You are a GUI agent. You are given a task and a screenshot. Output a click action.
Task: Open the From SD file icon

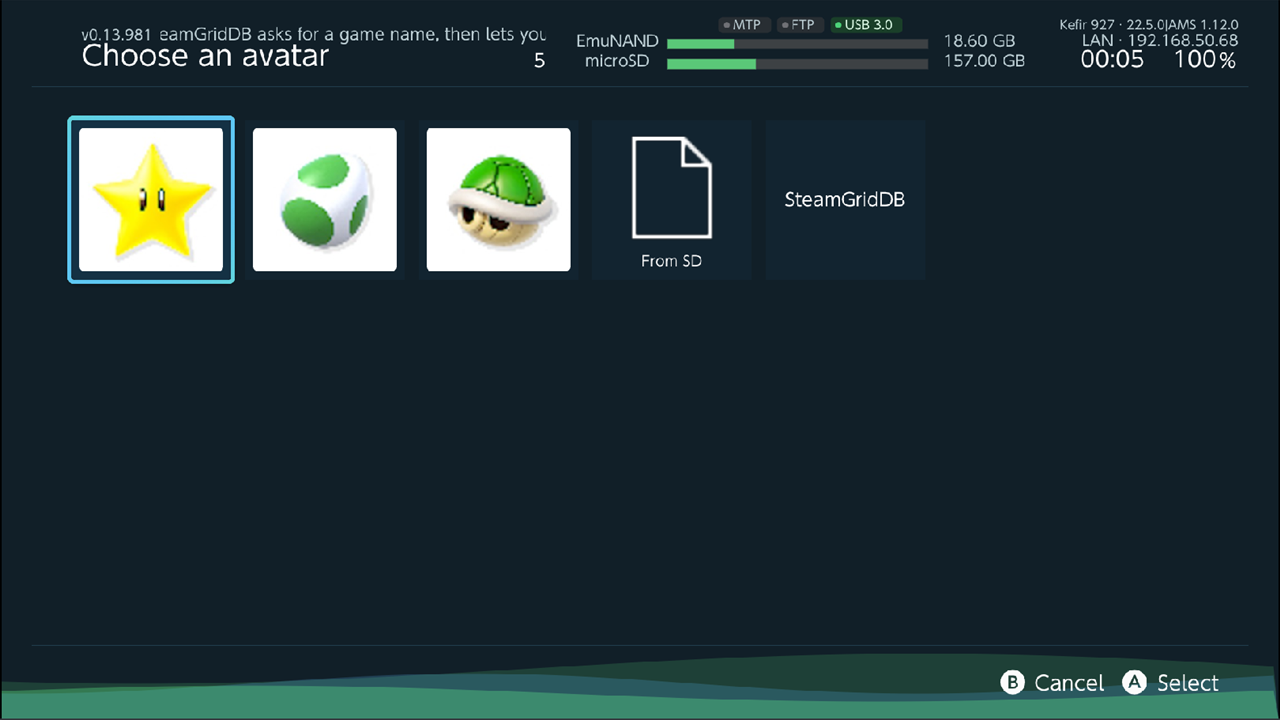(672, 199)
